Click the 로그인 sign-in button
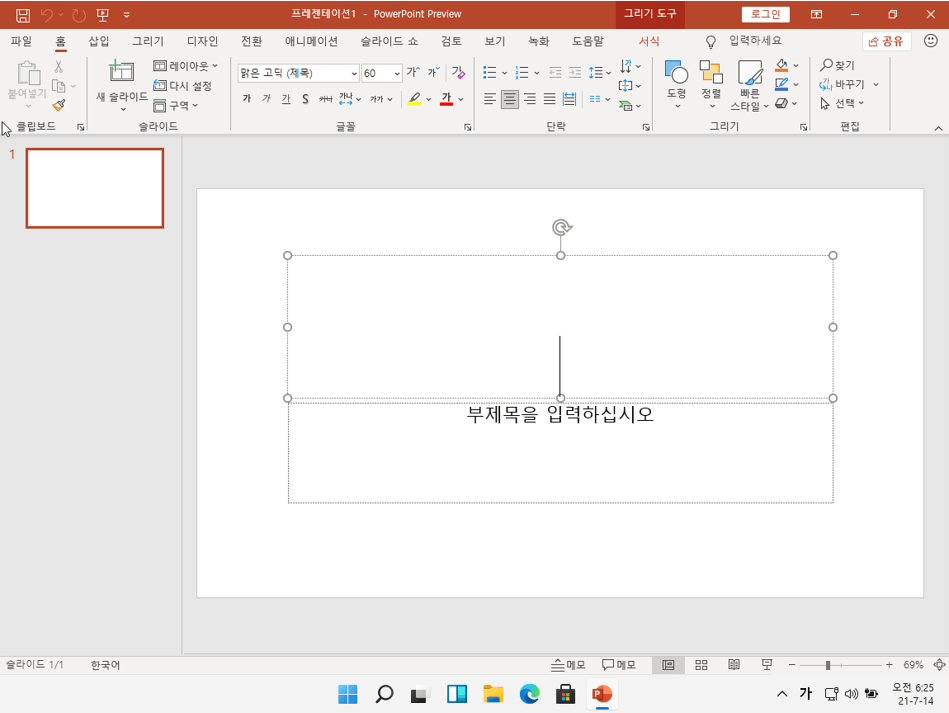Screen dimensions: 949x713 (765, 14)
